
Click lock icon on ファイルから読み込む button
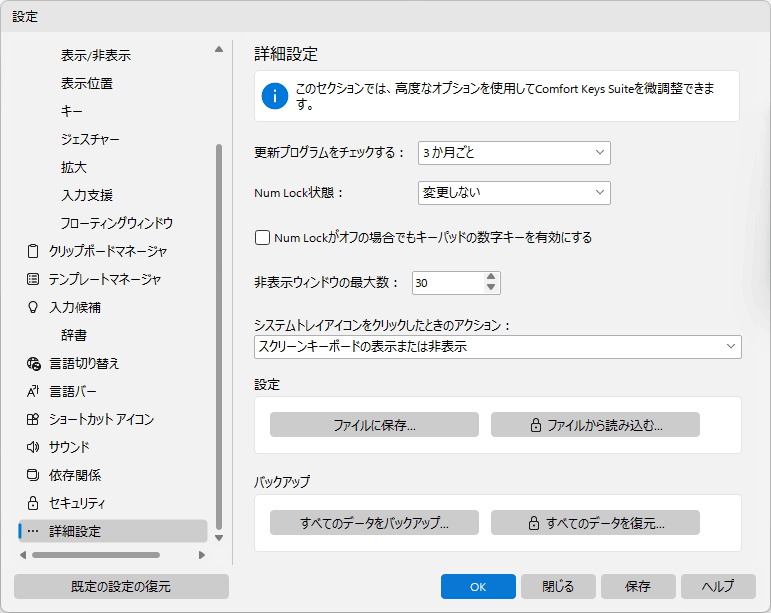coord(535,425)
